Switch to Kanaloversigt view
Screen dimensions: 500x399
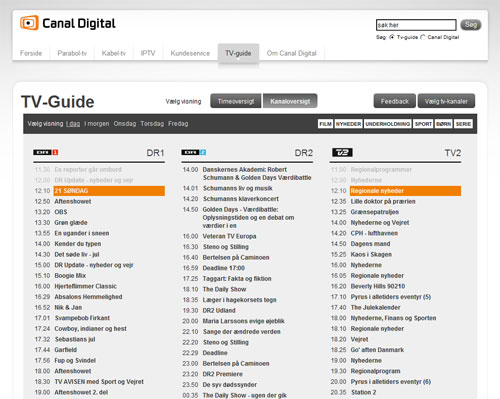pos(290,101)
